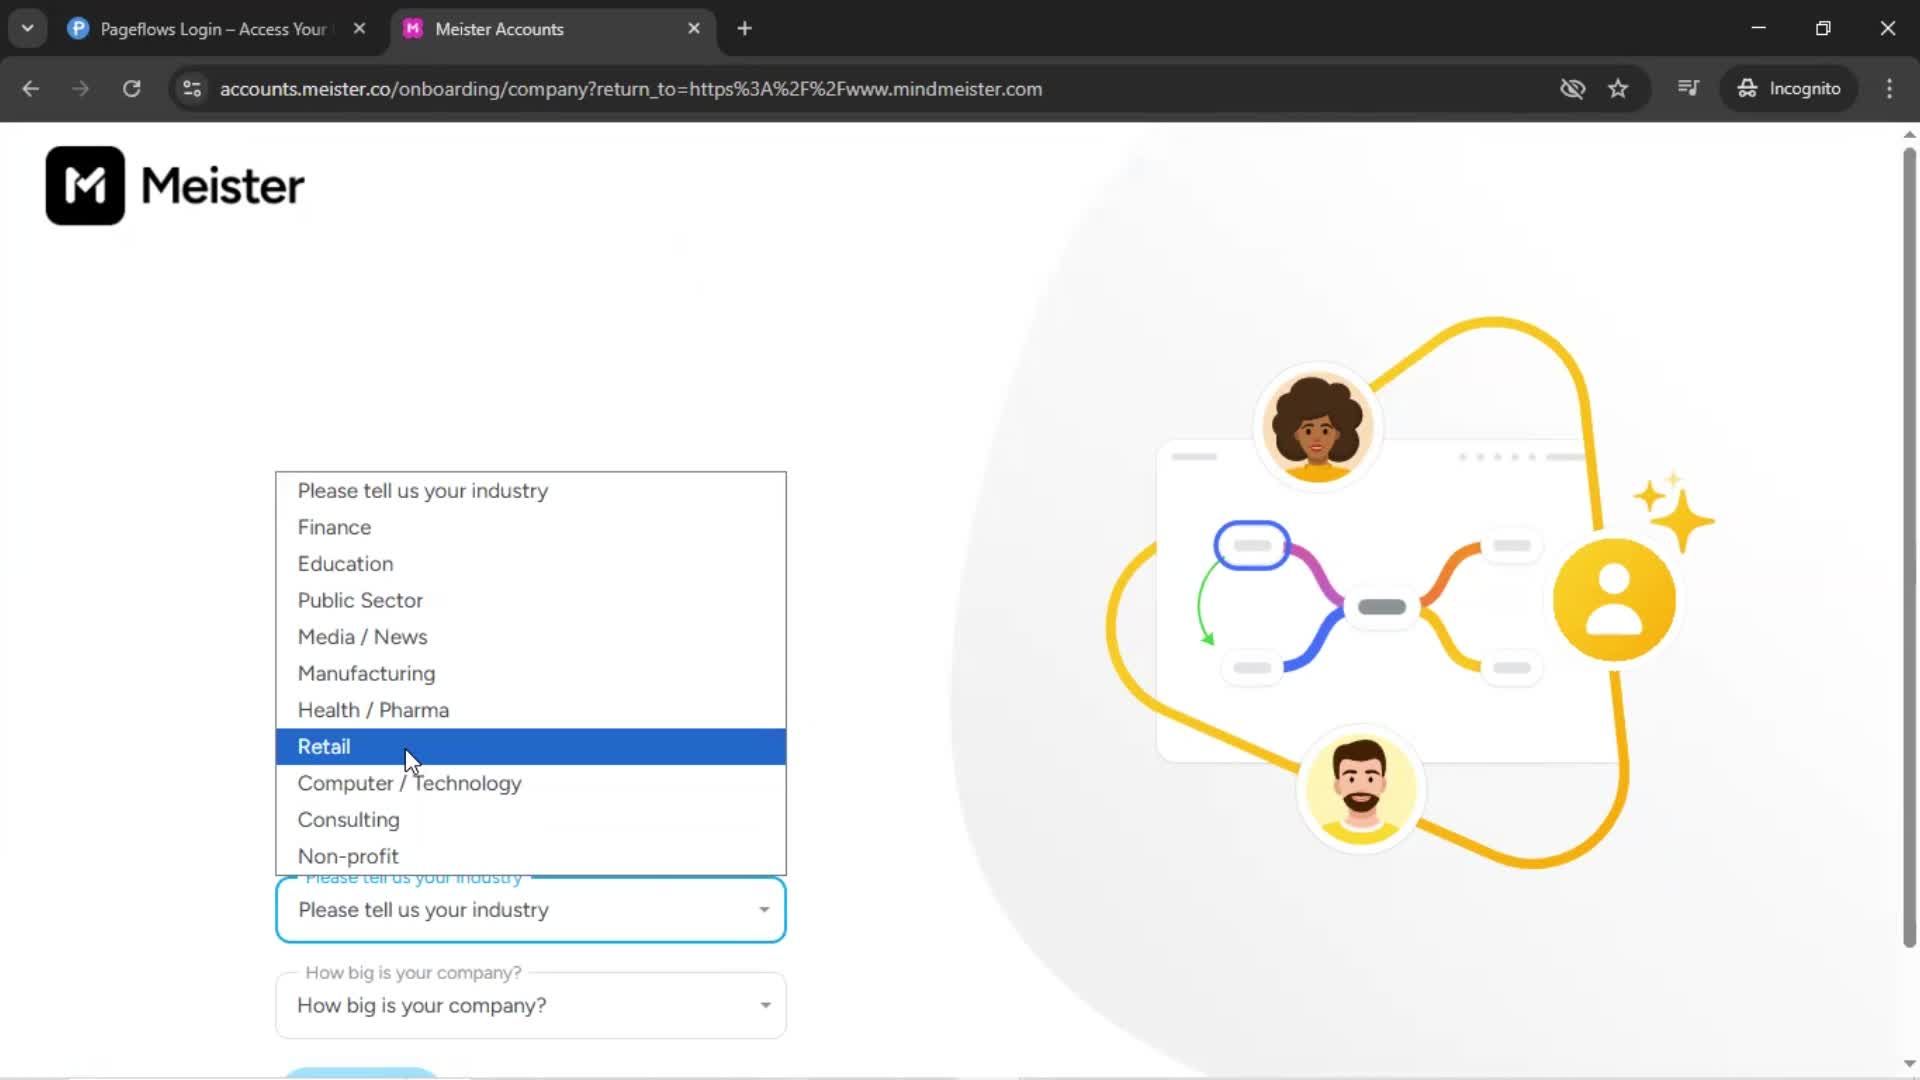Viewport: 1920px width, 1080px height.
Task: Open site information icon in address bar
Action: (x=192, y=88)
